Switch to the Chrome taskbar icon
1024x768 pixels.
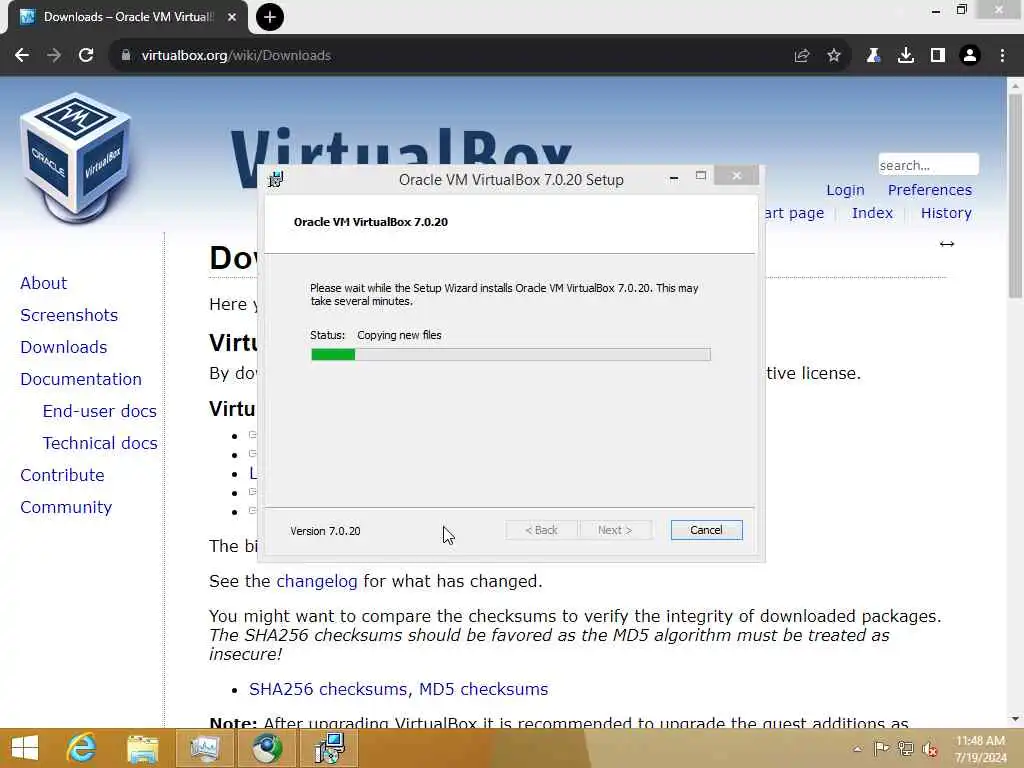click(266, 748)
